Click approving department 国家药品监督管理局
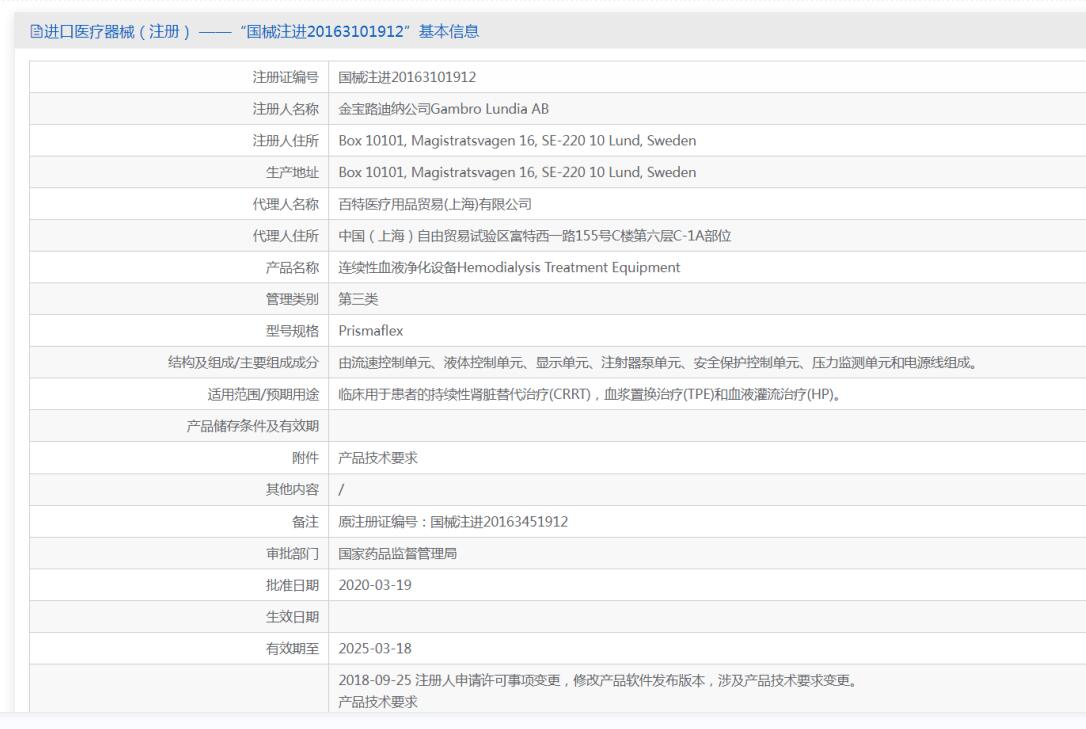Screen dimensions: 1086x729 398,553
